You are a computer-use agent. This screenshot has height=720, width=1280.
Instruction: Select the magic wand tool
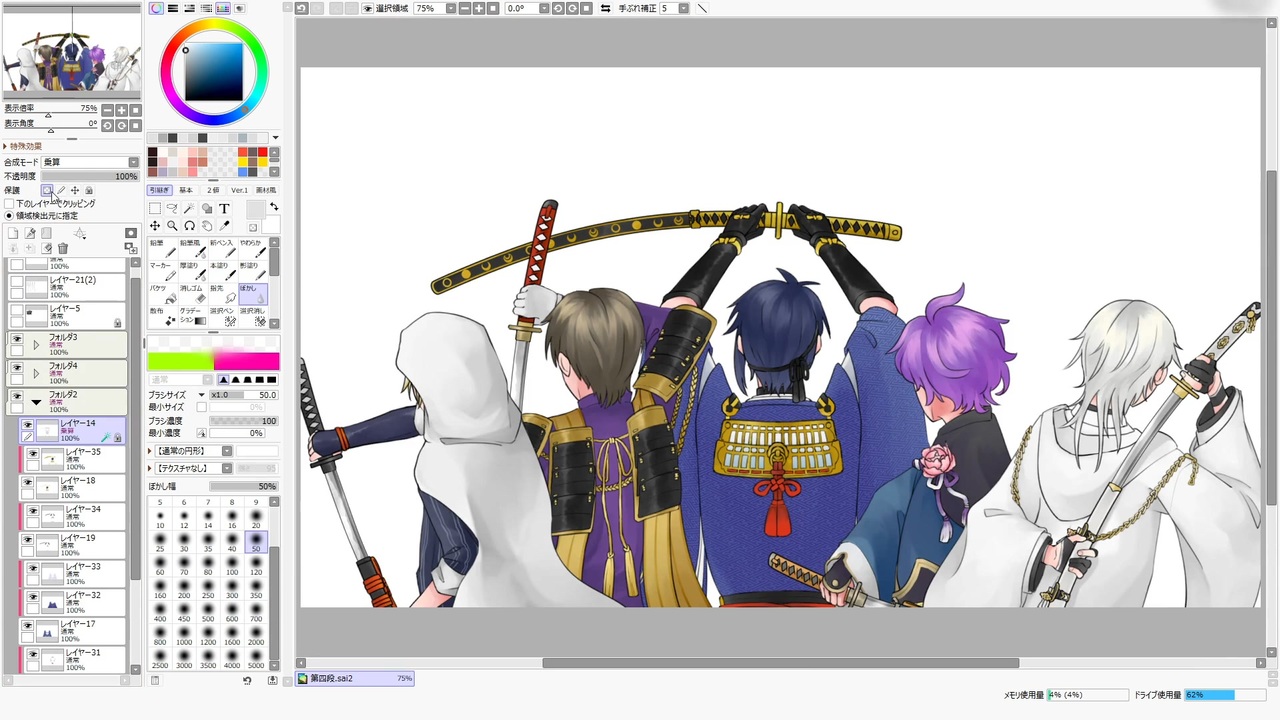189,209
